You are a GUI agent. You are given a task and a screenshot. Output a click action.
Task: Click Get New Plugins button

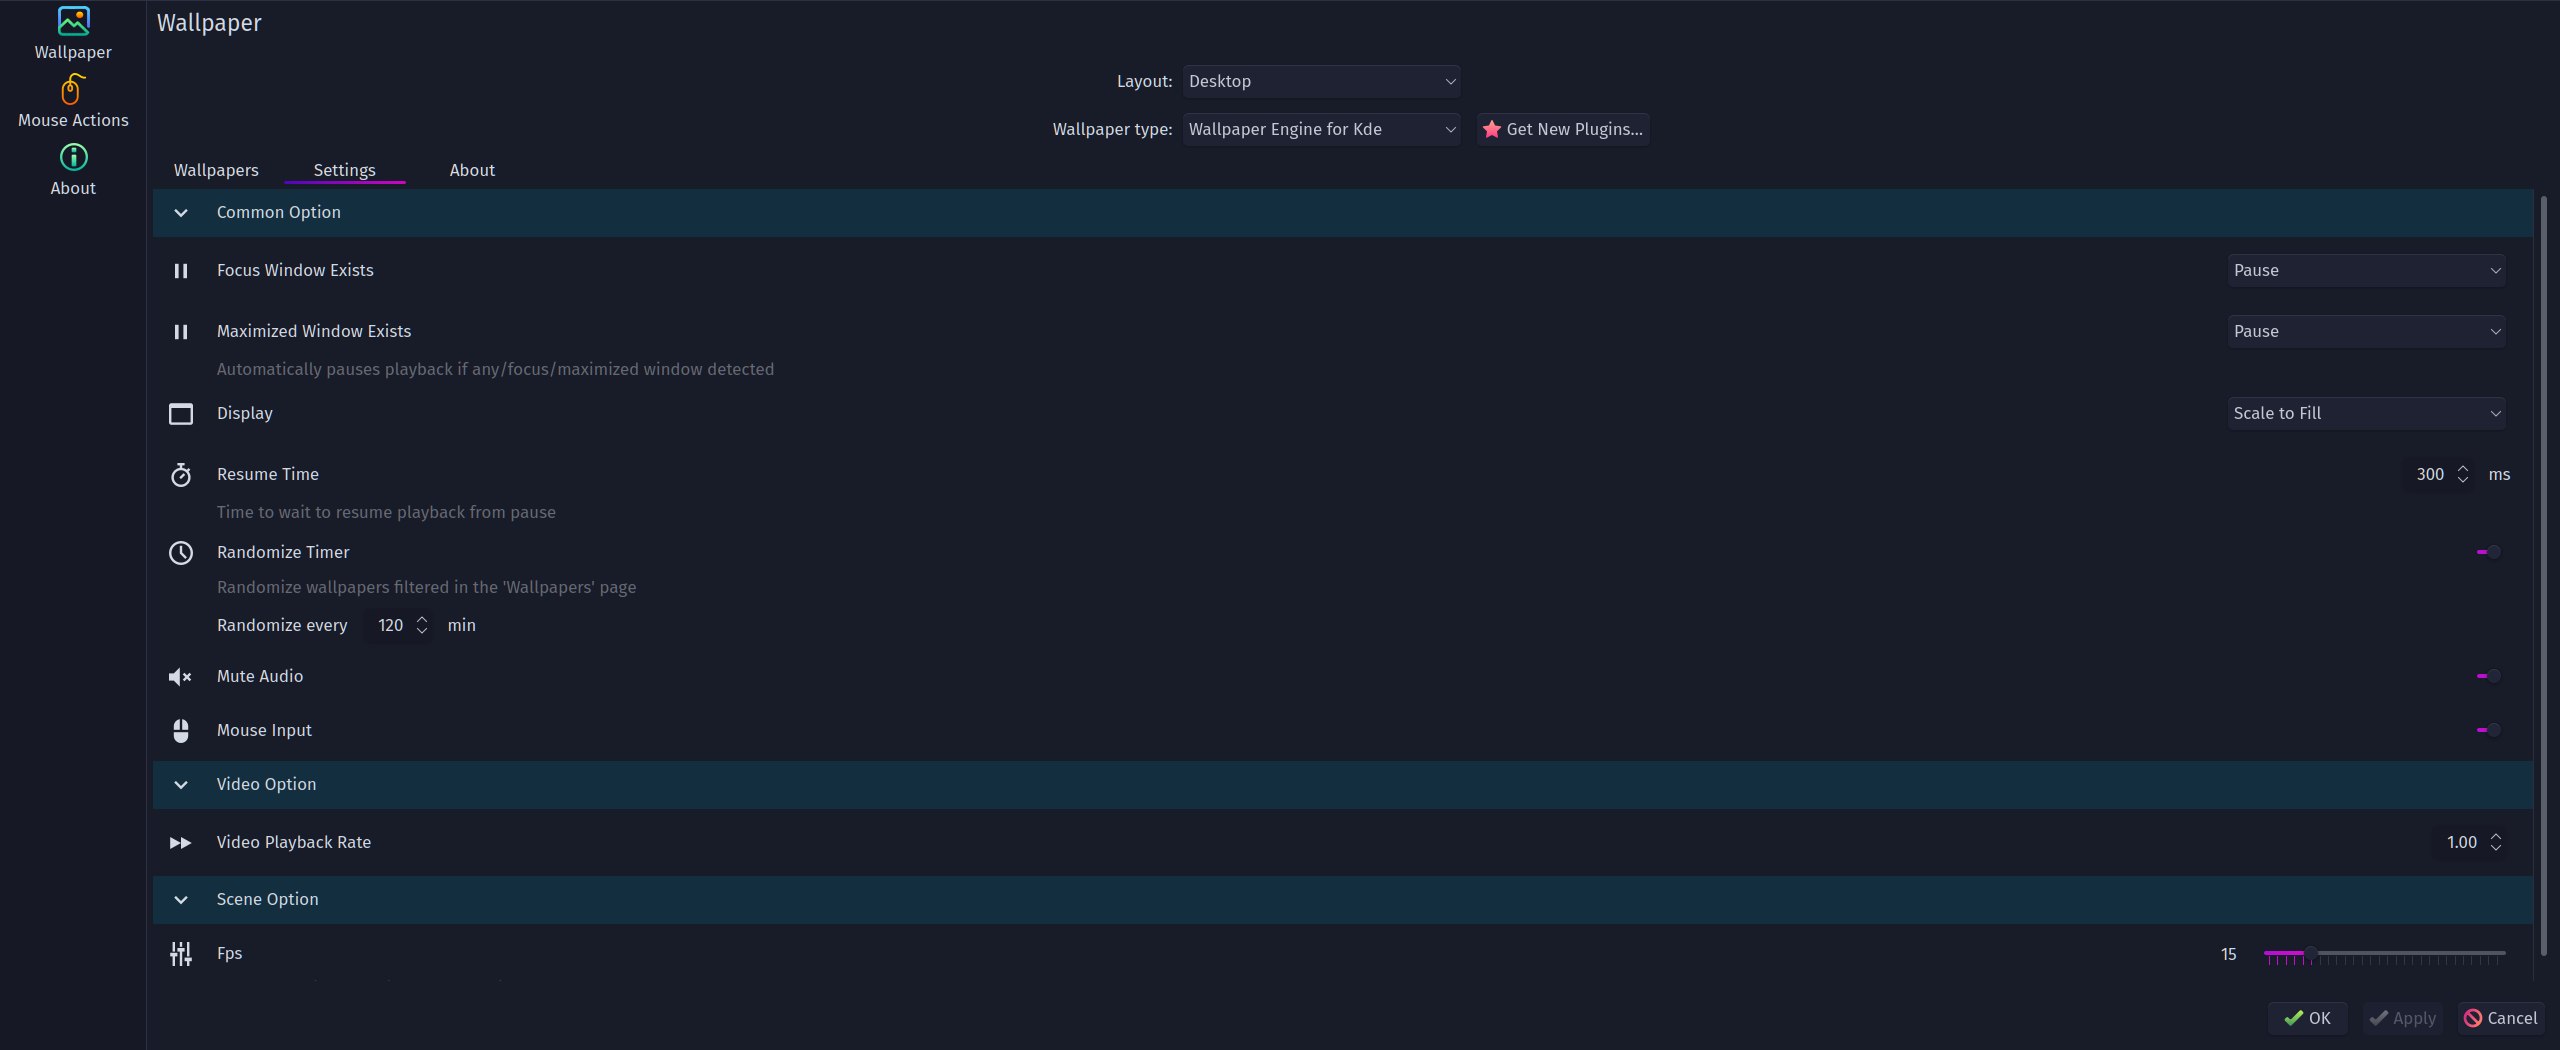pos(1563,129)
